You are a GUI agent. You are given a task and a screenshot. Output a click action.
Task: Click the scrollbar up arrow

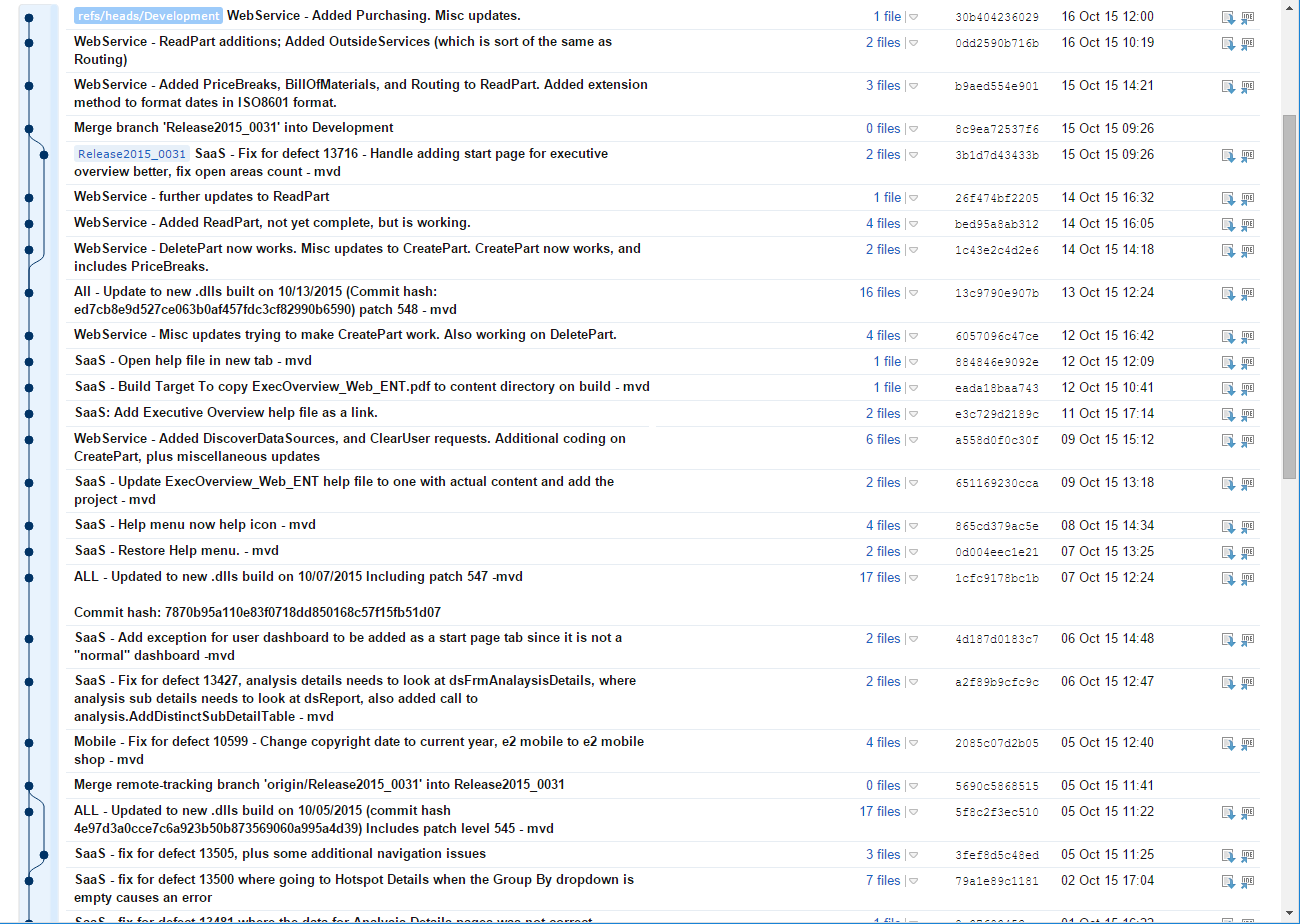(x=1290, y=8)
